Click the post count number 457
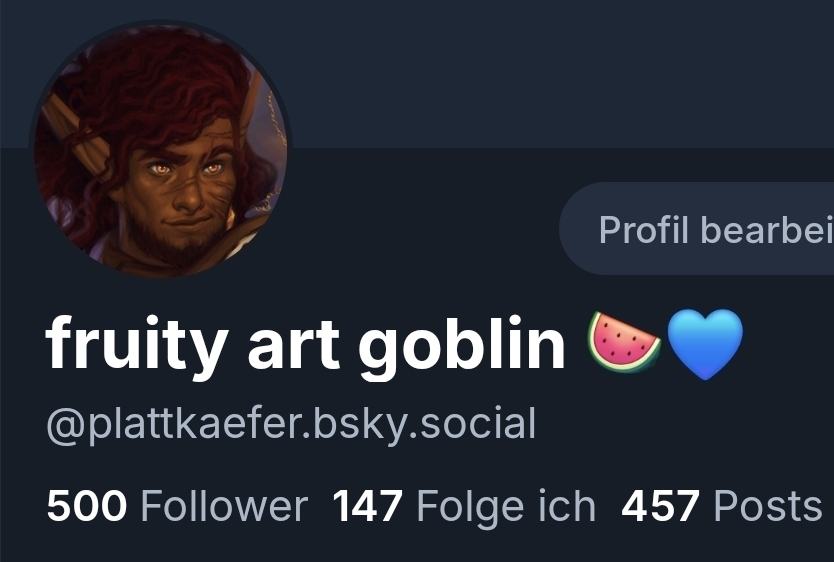The width and height of the screenshot is (834, 562). pyautogui.click(x=660, y=506)
